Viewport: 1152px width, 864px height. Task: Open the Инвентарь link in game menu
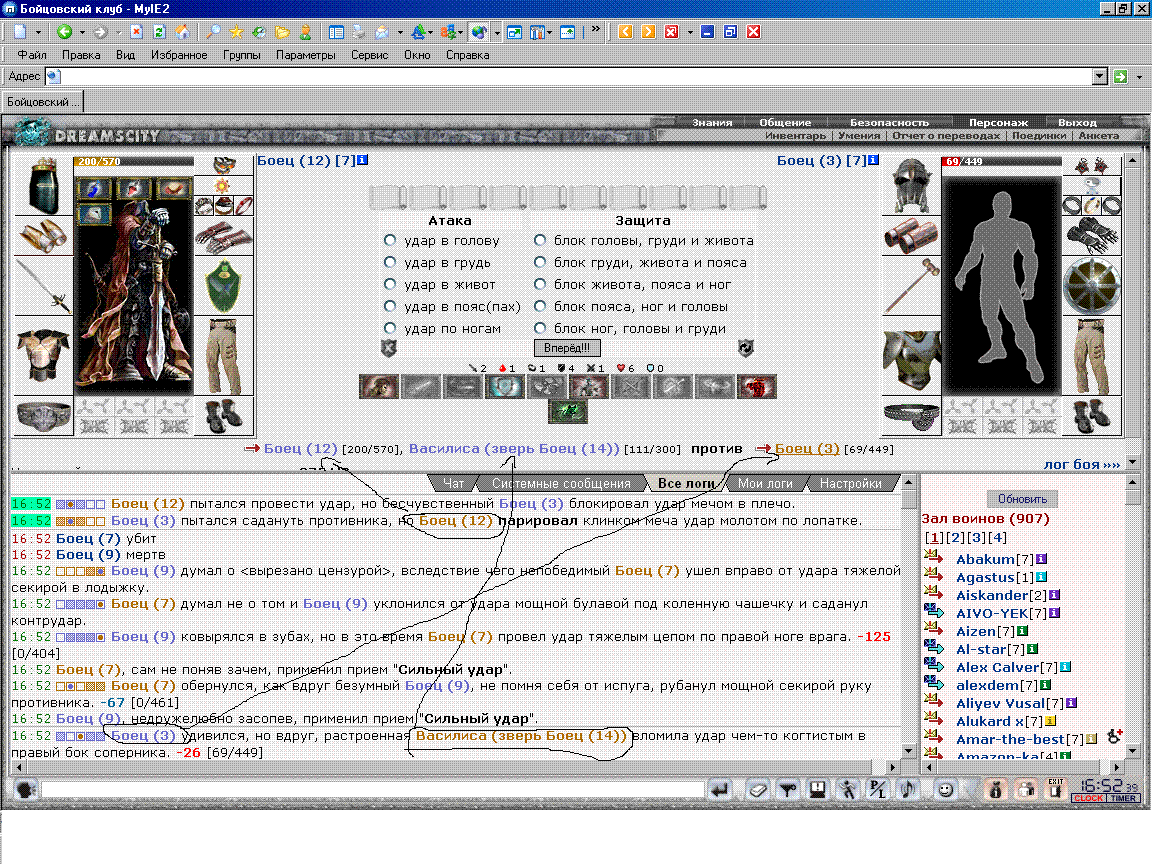click(795, 135)
